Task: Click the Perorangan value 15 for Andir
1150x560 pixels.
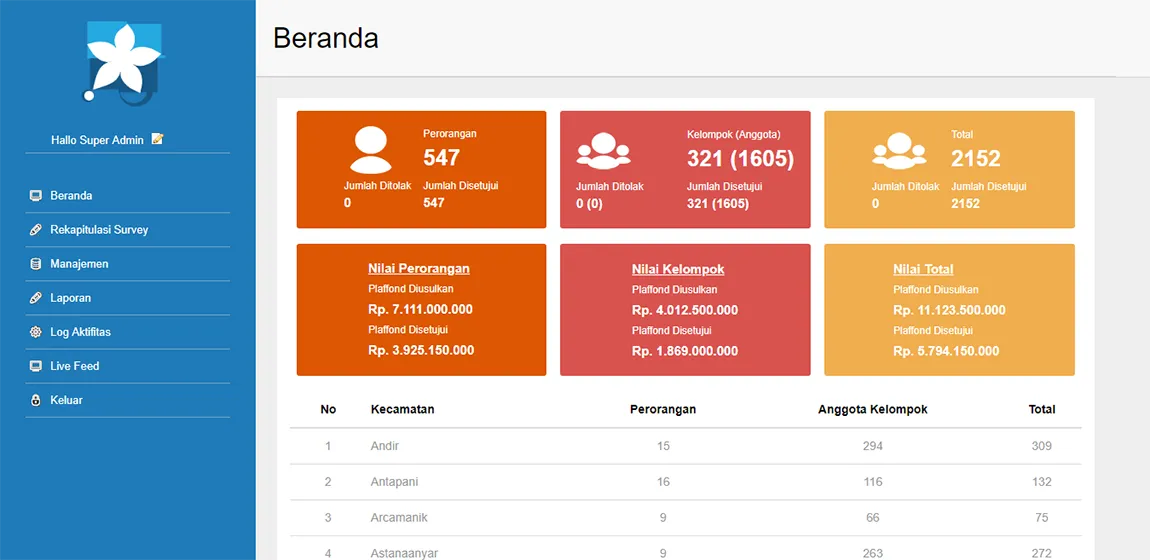Action: point(663,446)
